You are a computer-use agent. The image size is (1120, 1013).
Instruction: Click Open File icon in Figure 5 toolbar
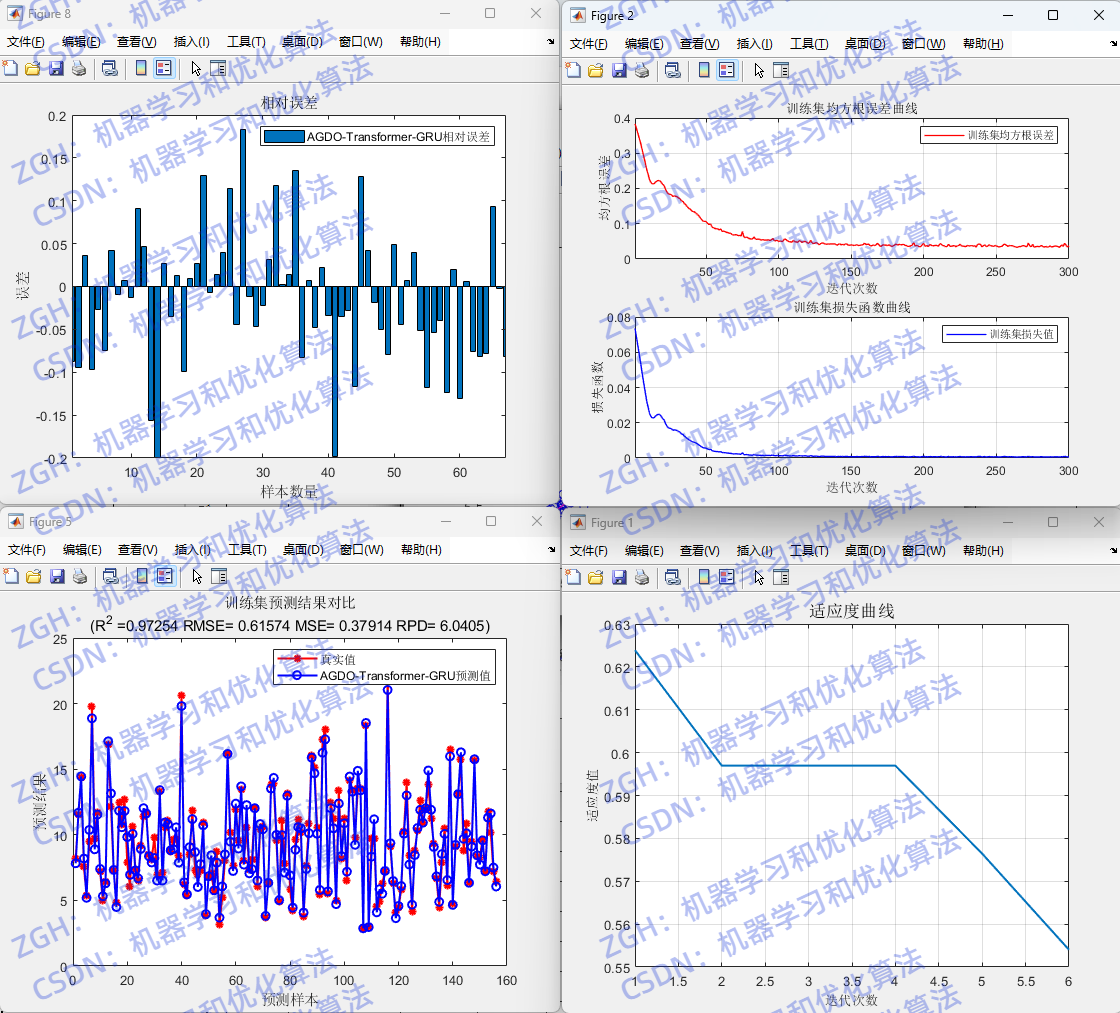click(x=34, y=577)
